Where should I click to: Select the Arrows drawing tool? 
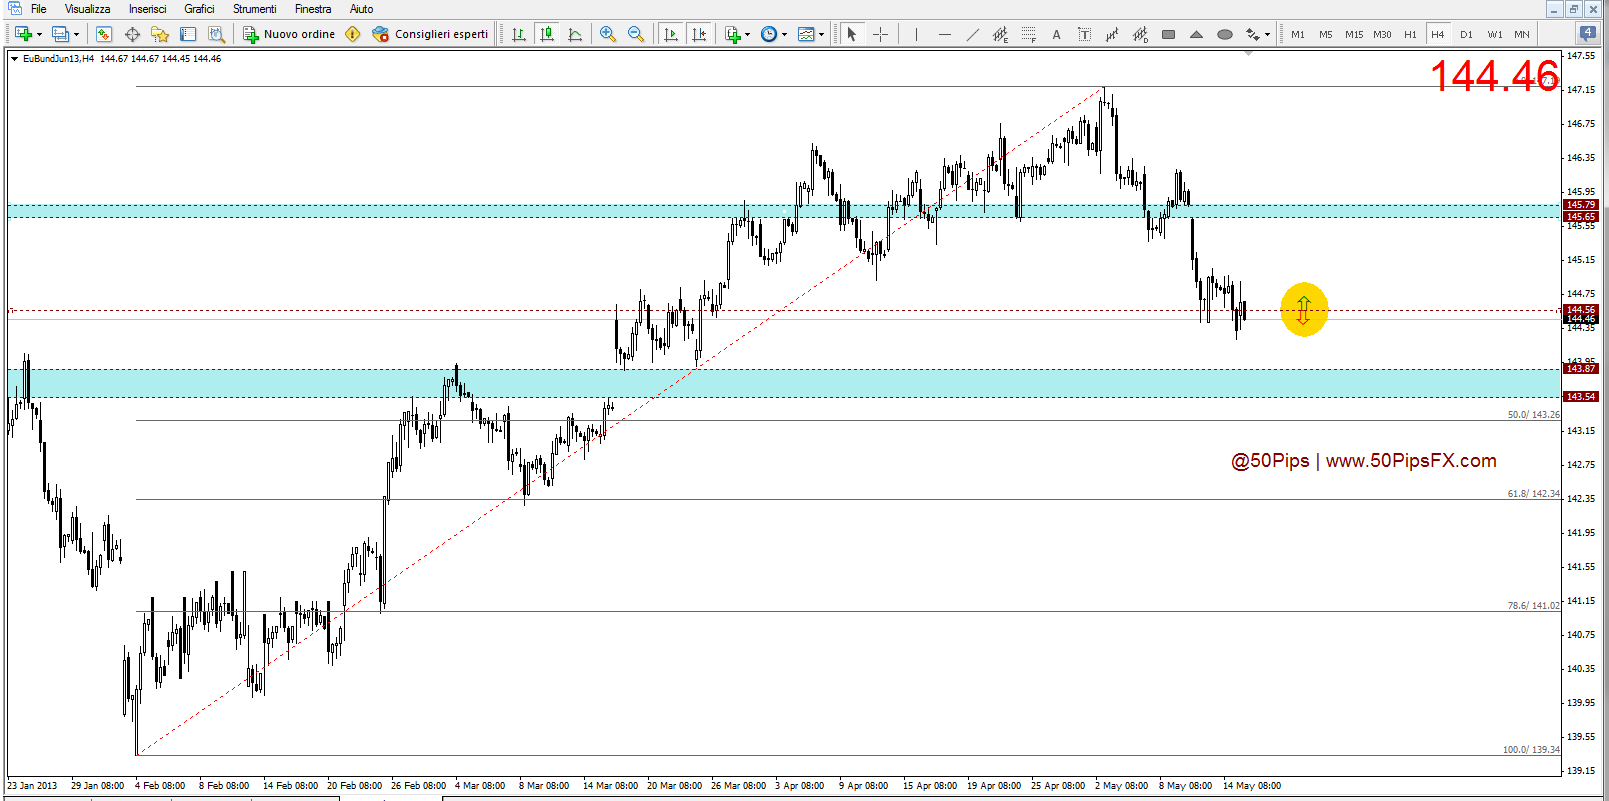coord(1252,34)
